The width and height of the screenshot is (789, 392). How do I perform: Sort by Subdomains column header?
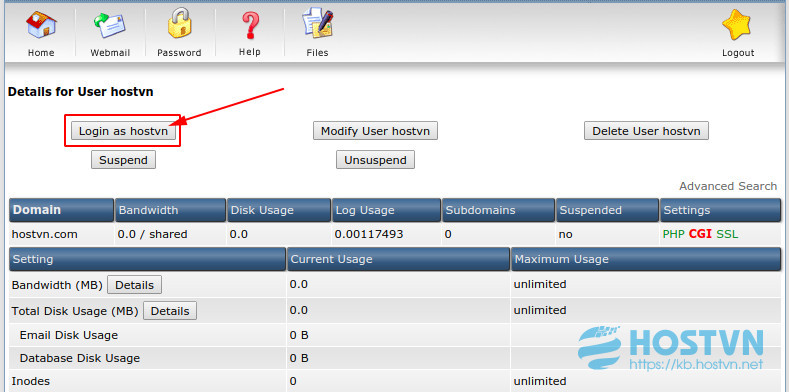point(498,210)
